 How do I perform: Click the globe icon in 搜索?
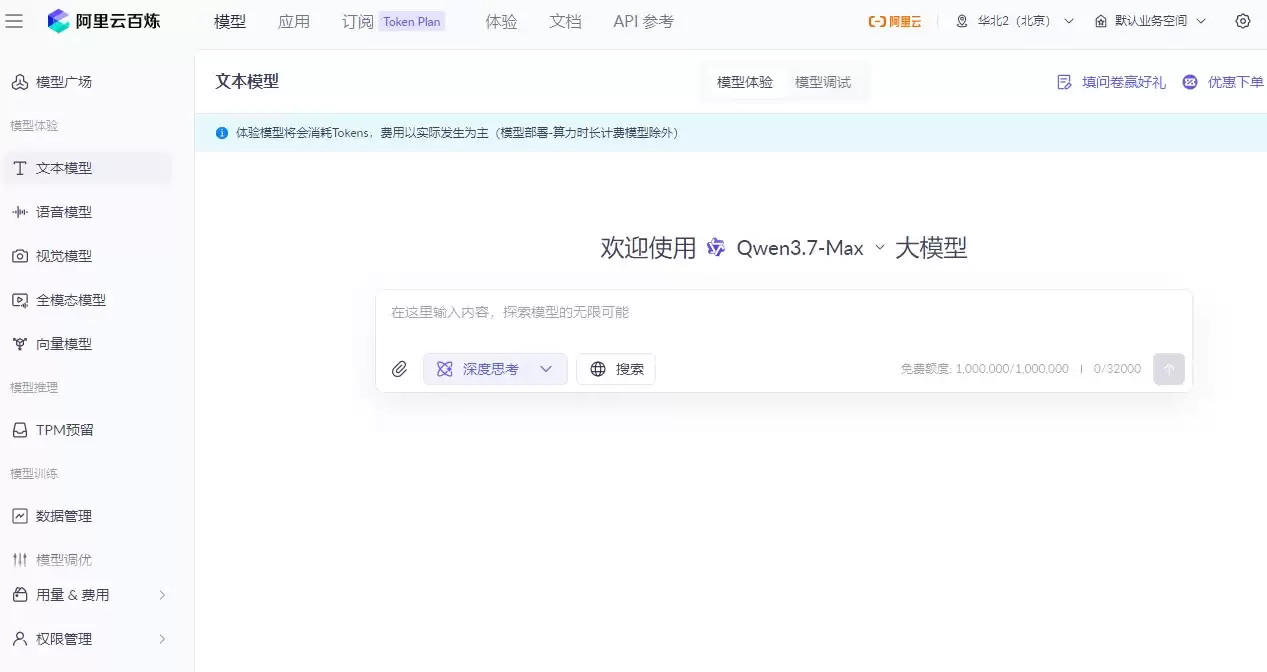(598, 369)
